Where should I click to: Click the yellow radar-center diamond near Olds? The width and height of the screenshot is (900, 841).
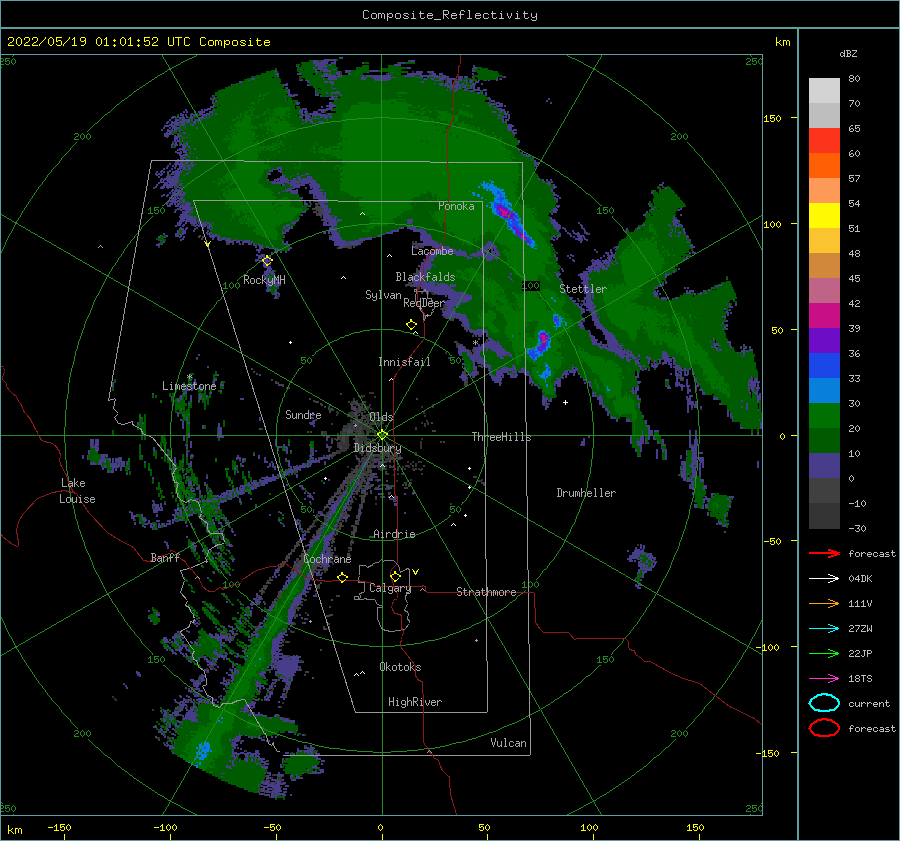pos(382,435)
